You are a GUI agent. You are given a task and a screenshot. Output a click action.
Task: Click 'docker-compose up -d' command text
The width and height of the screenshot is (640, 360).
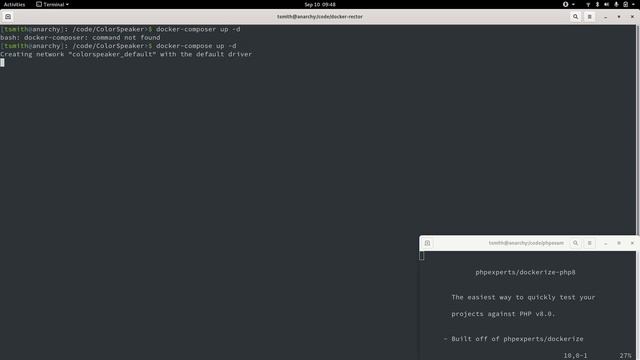point(196,46)
